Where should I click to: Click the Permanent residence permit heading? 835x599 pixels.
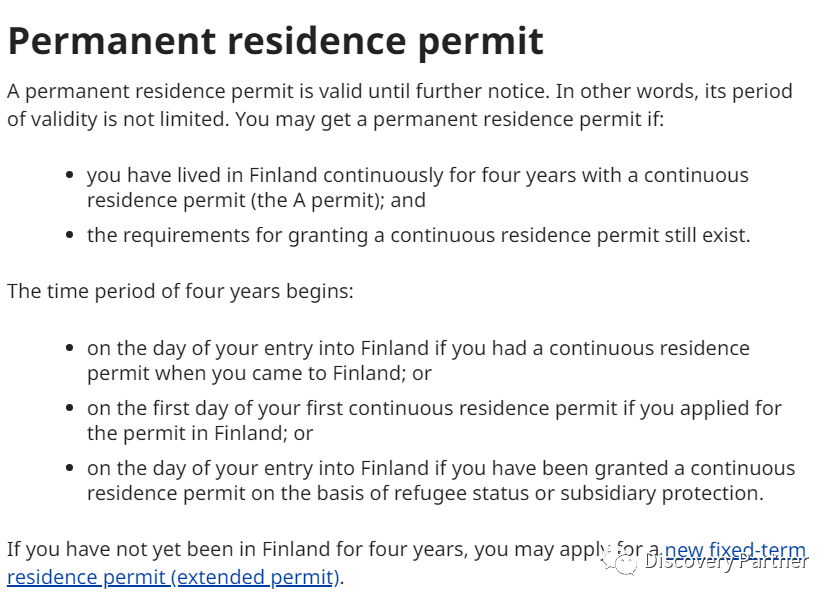(275, 41)
